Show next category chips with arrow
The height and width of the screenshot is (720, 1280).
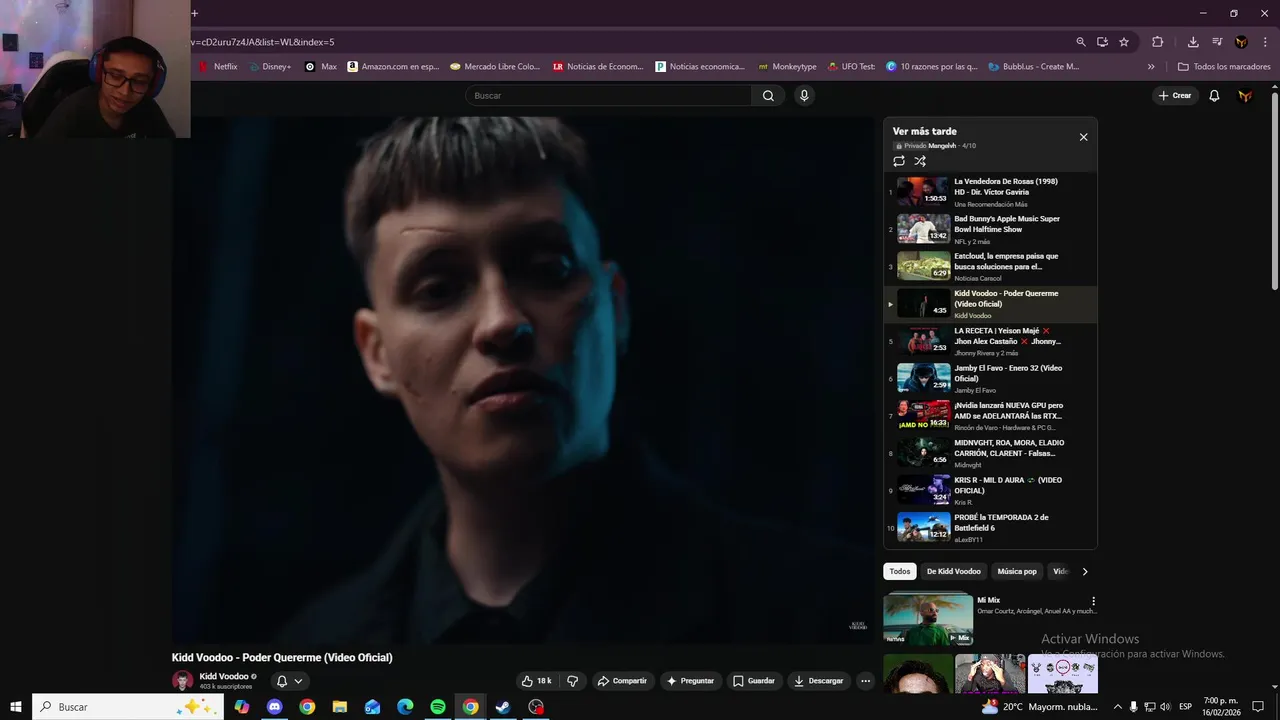coord(1085,572)
